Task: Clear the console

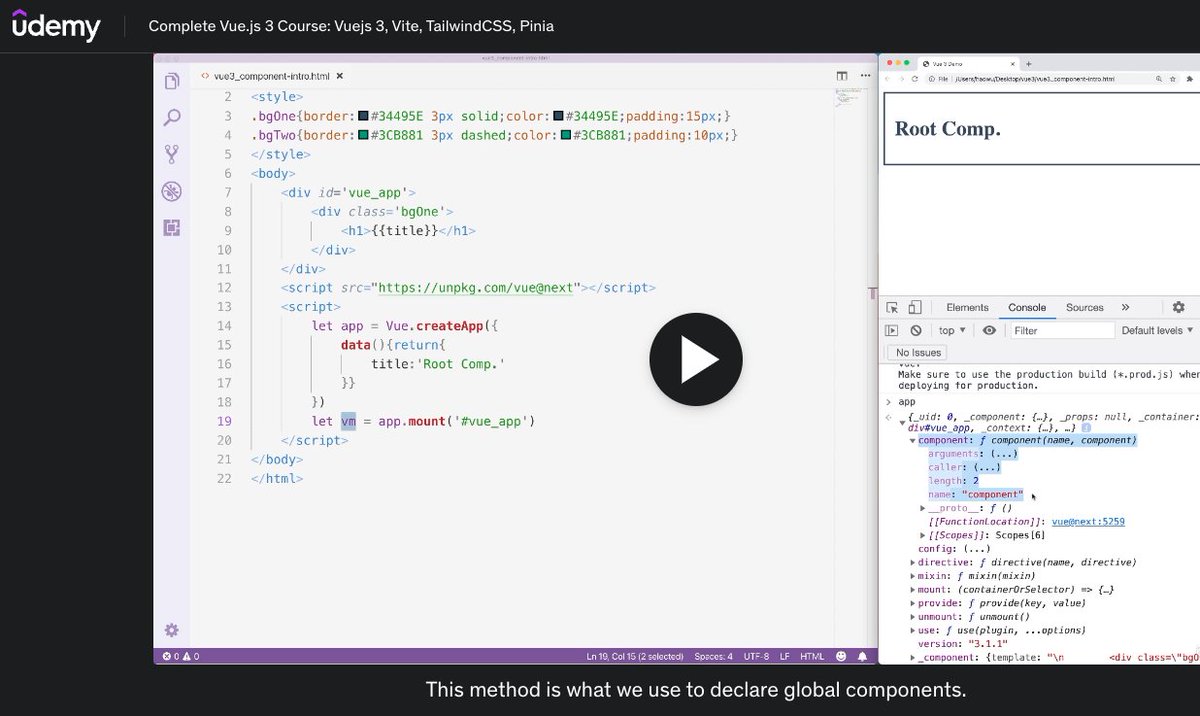Action: point(916,331)
